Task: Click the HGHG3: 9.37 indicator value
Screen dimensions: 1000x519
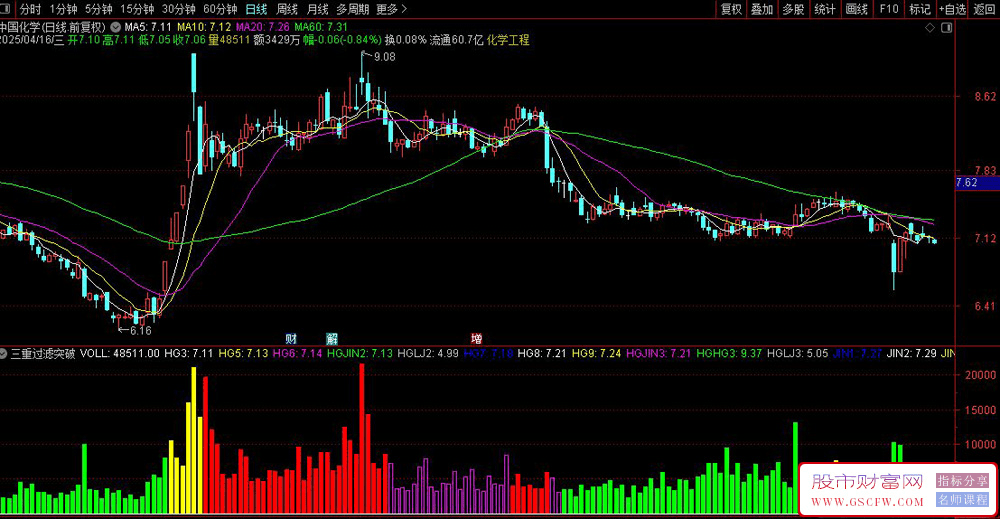Action: (729, 353)
